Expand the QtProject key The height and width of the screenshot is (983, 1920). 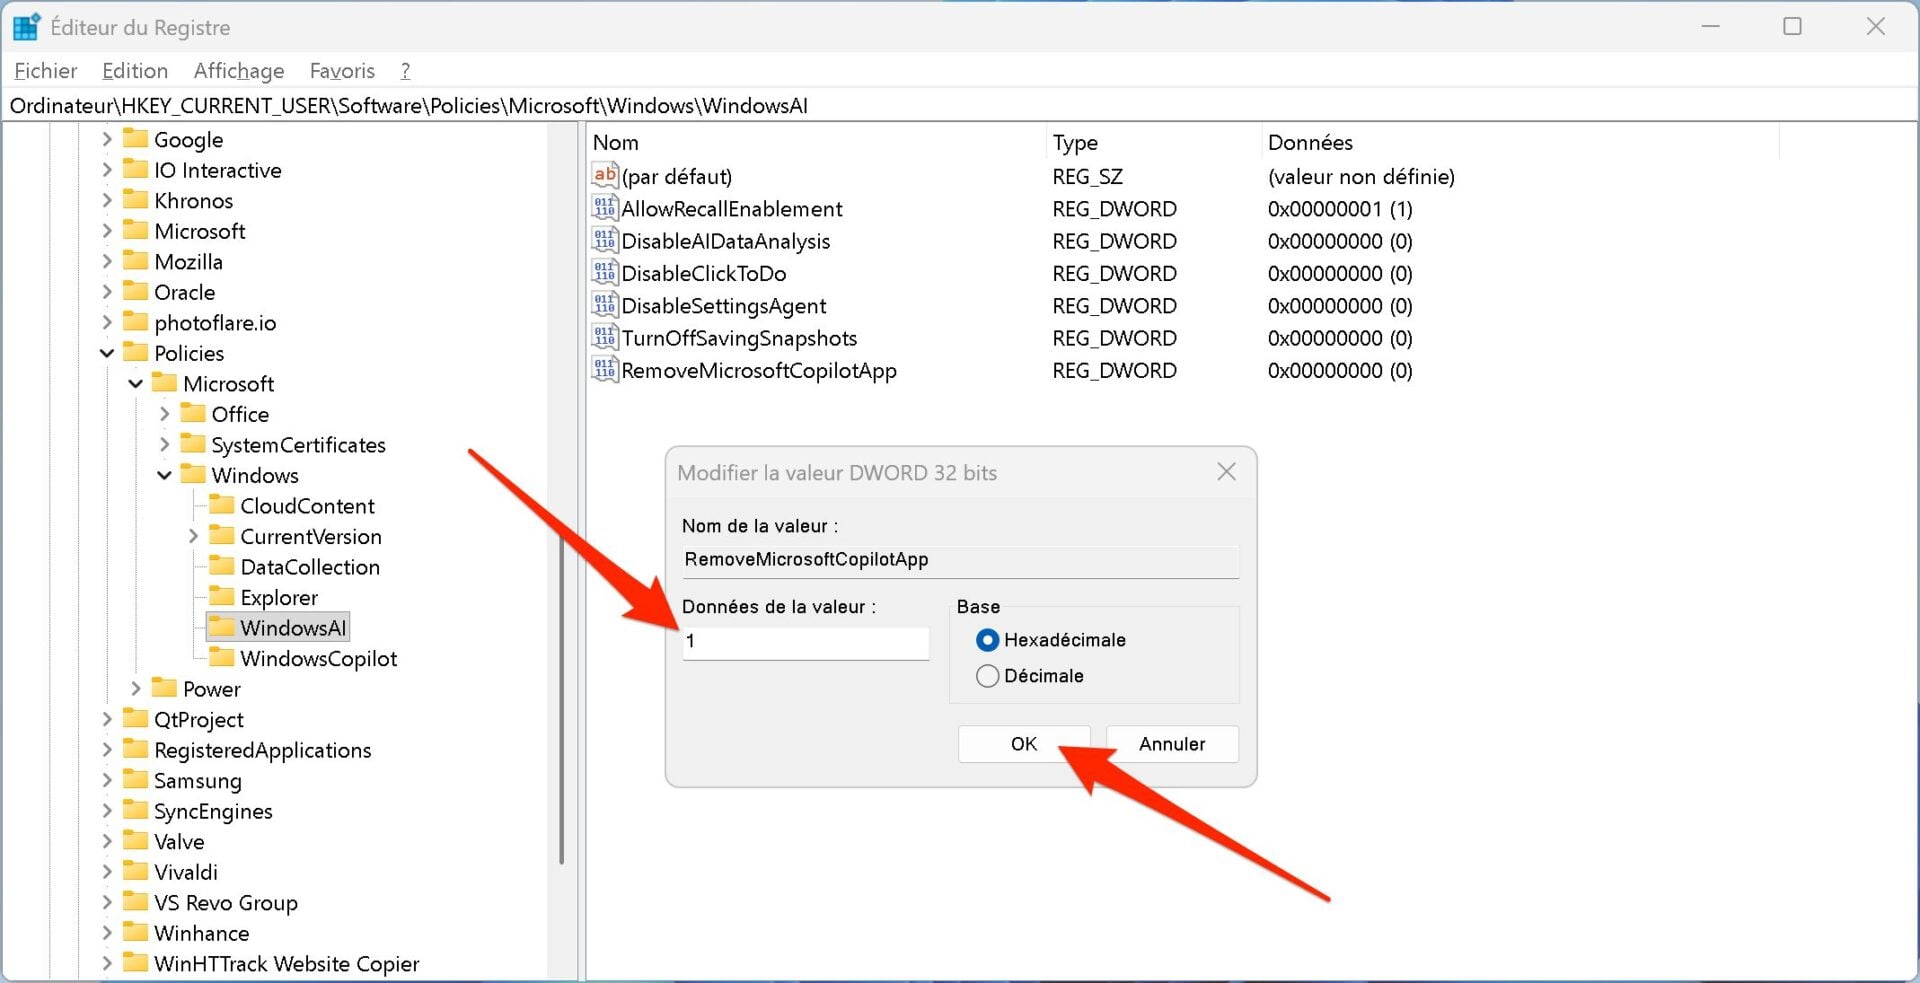pos(107,719)
